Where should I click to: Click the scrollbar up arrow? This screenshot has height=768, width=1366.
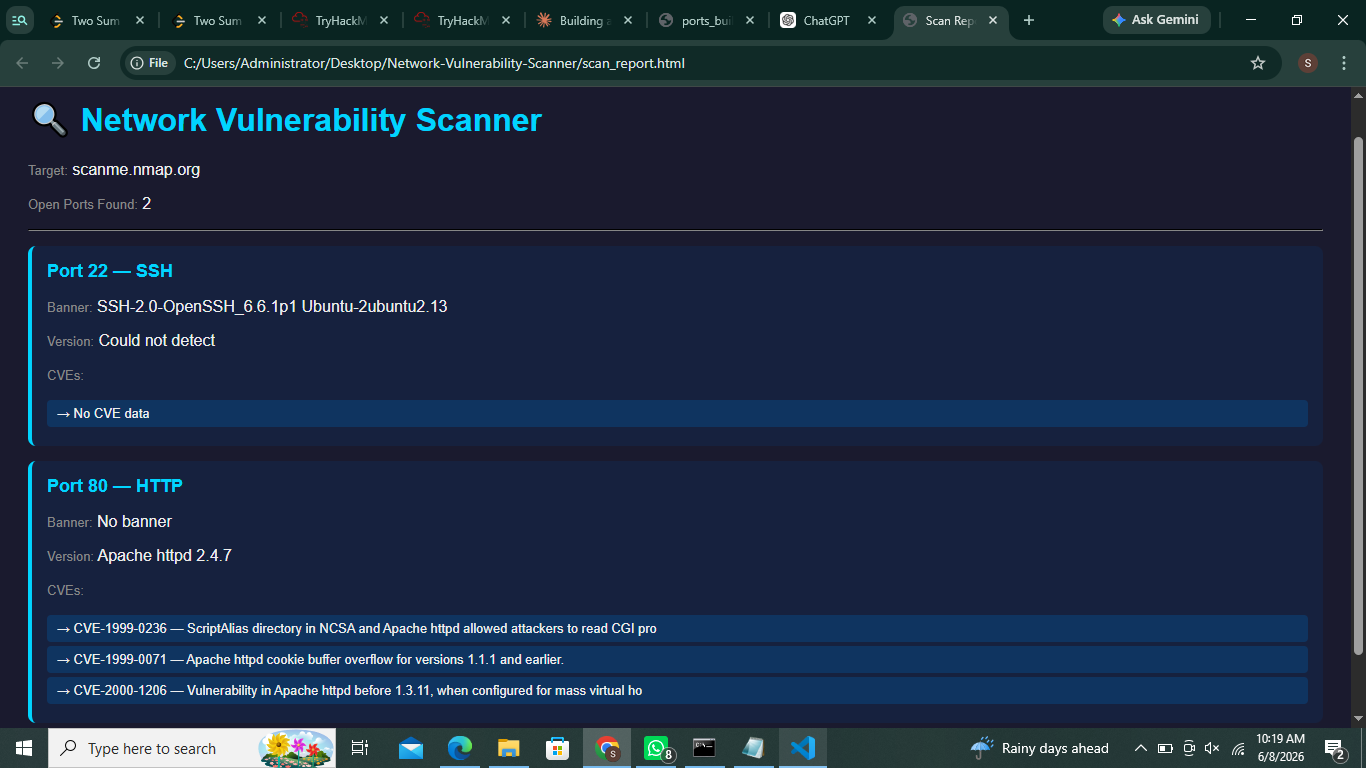[1358, 95]
